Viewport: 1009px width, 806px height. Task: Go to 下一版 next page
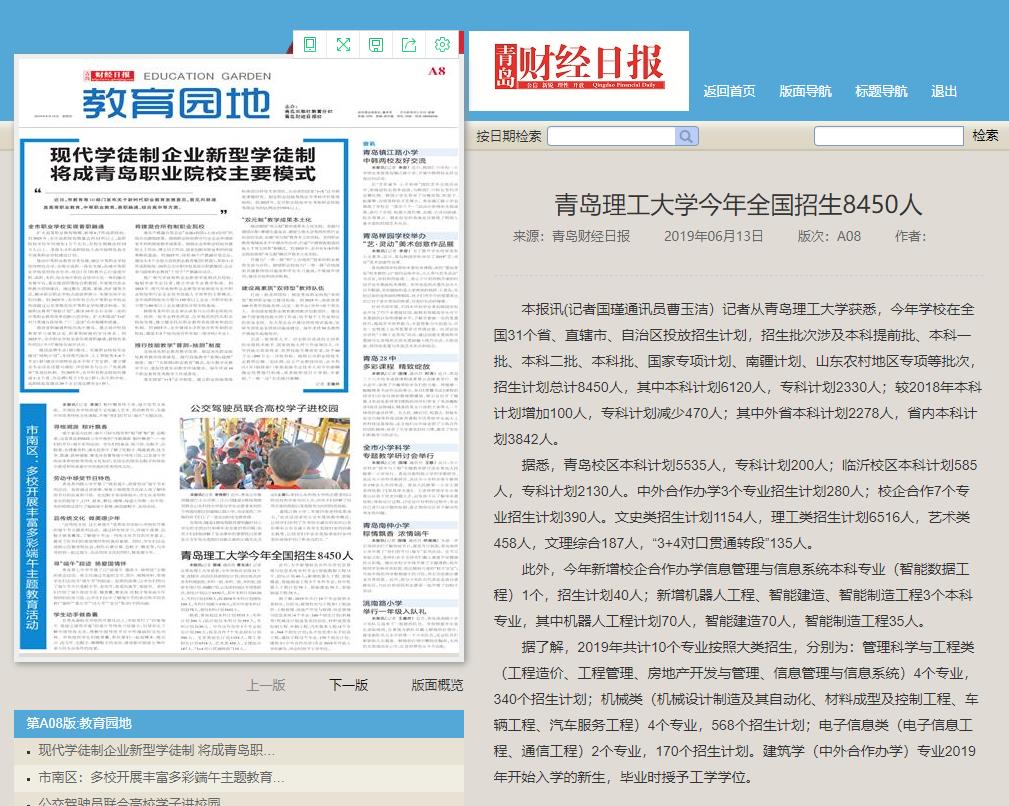click(348, 685)
